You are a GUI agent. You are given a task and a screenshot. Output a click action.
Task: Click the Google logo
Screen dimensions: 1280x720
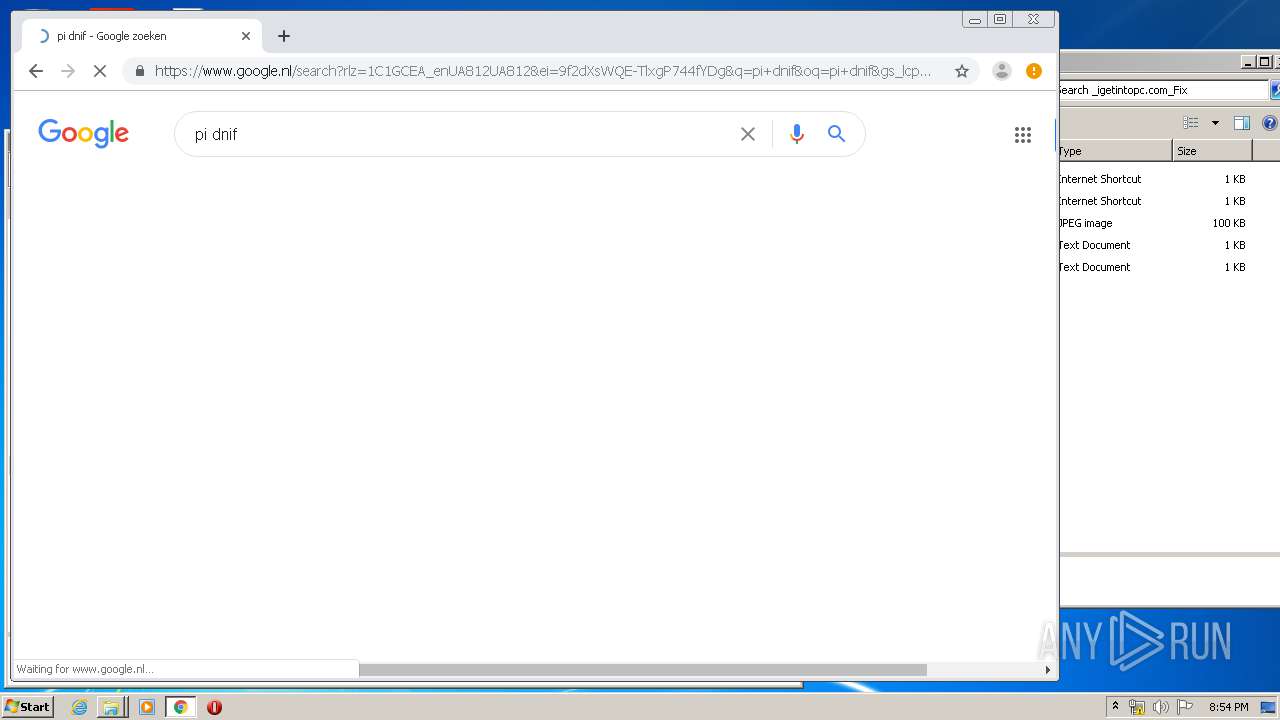click(x=84, y=133)
